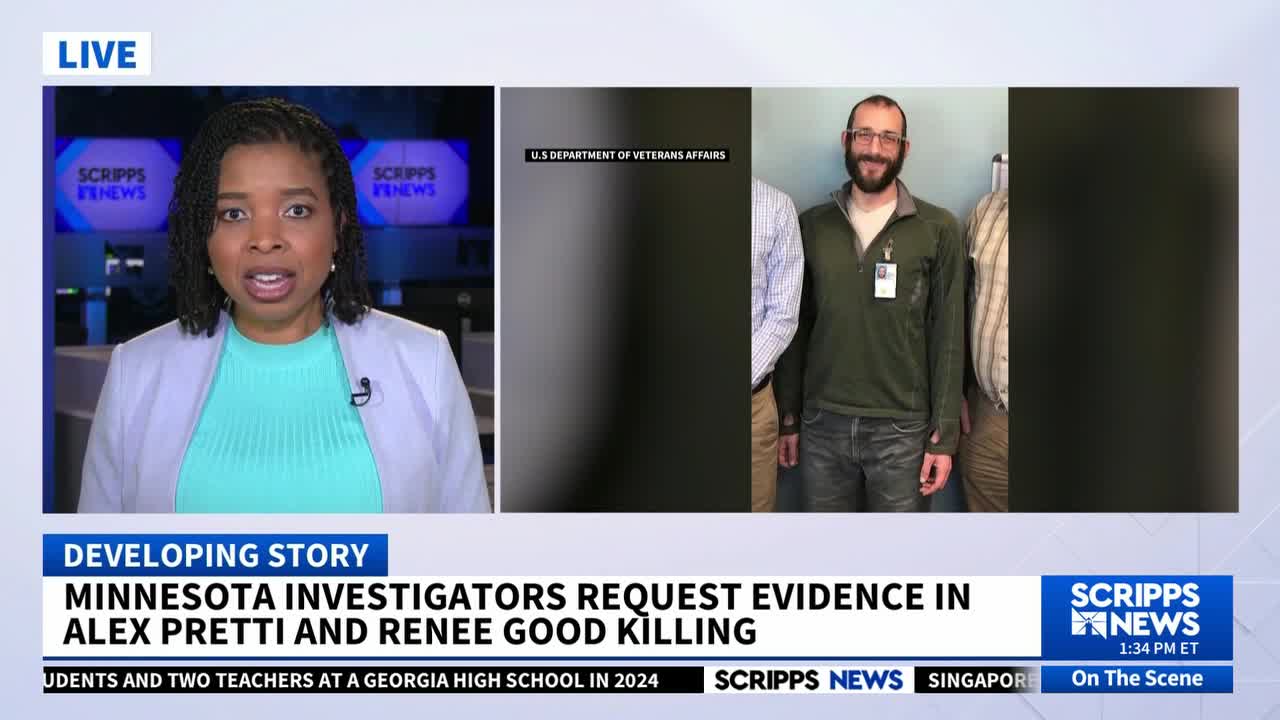Click the Scripps News logo beside the headline
Image resolution: width=1280 pixels, height=720 pixels.
point(1136,609)
